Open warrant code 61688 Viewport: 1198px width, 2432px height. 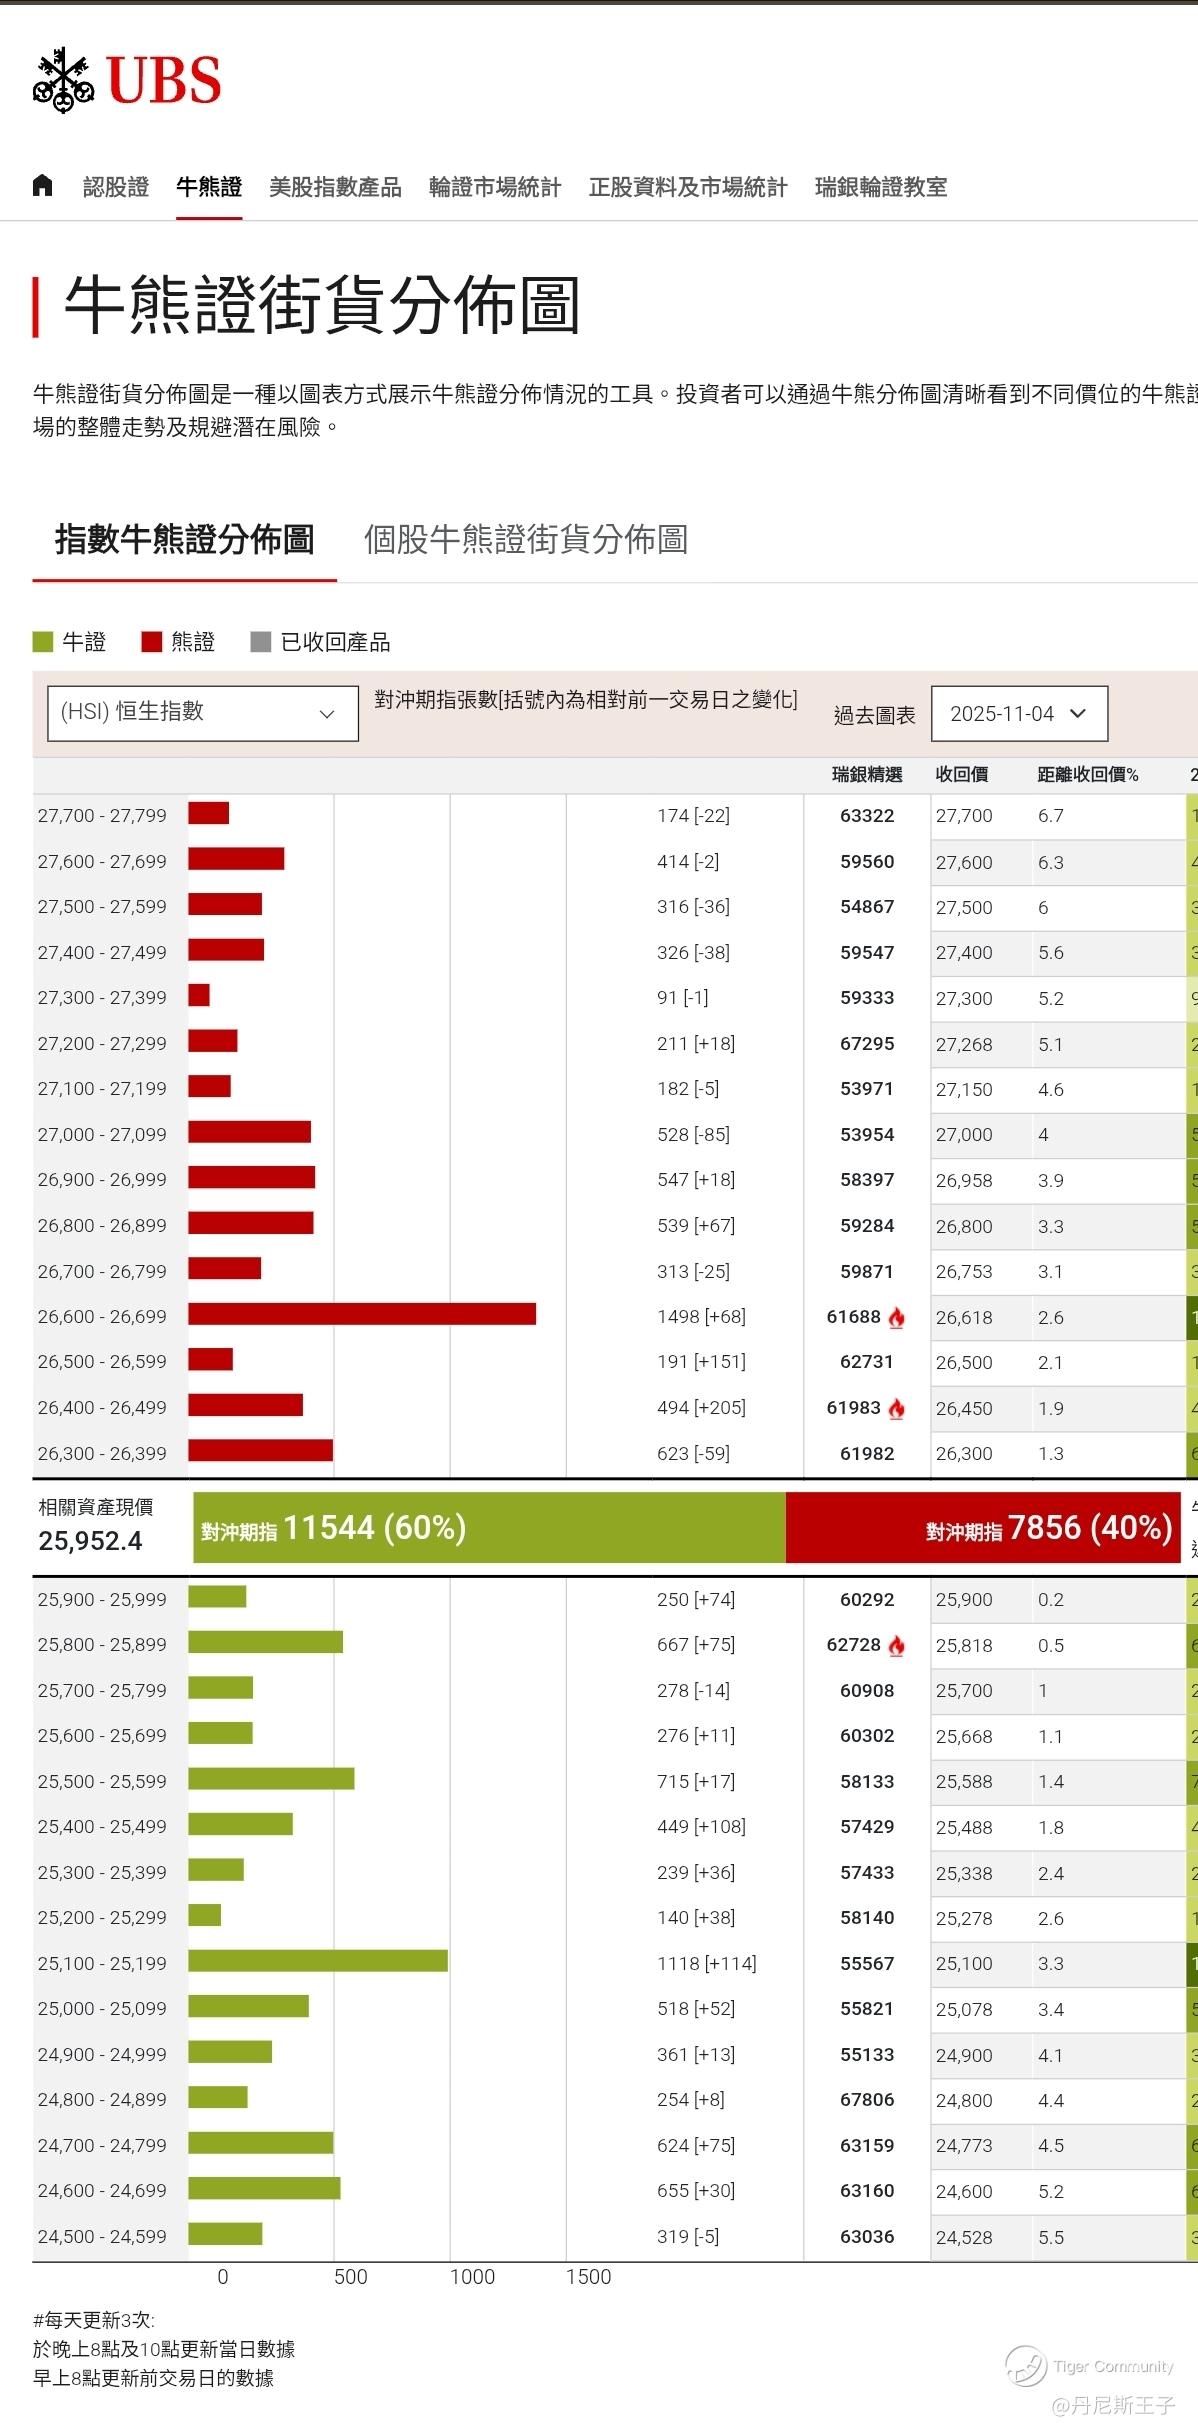point(854,1317)
